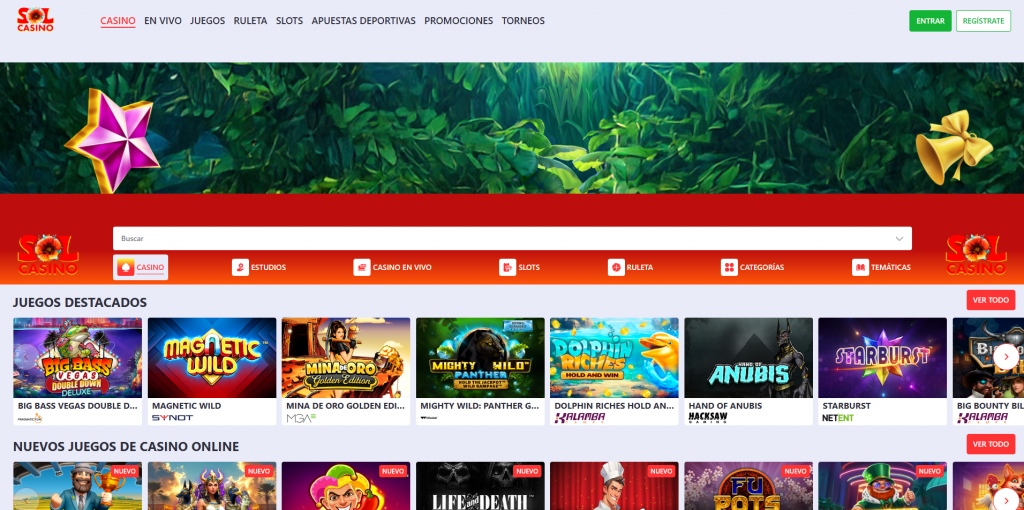Click the HAND OF ANUBIS title text
Screen dimensions: 1024x510
(724, 406)
